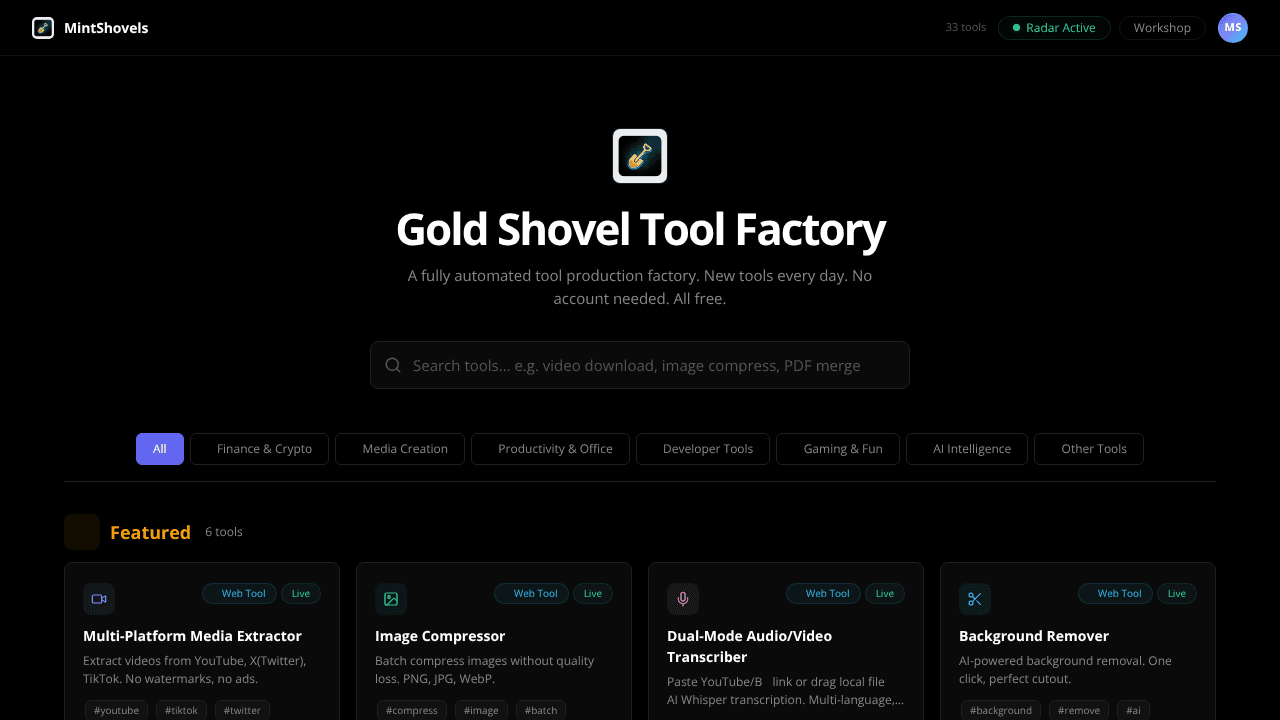Click the '6 tools' count next to Featured
Image resolution: width=1280 pixels, height=720 pixels.
pyautogui.click(x=224, y=532)
